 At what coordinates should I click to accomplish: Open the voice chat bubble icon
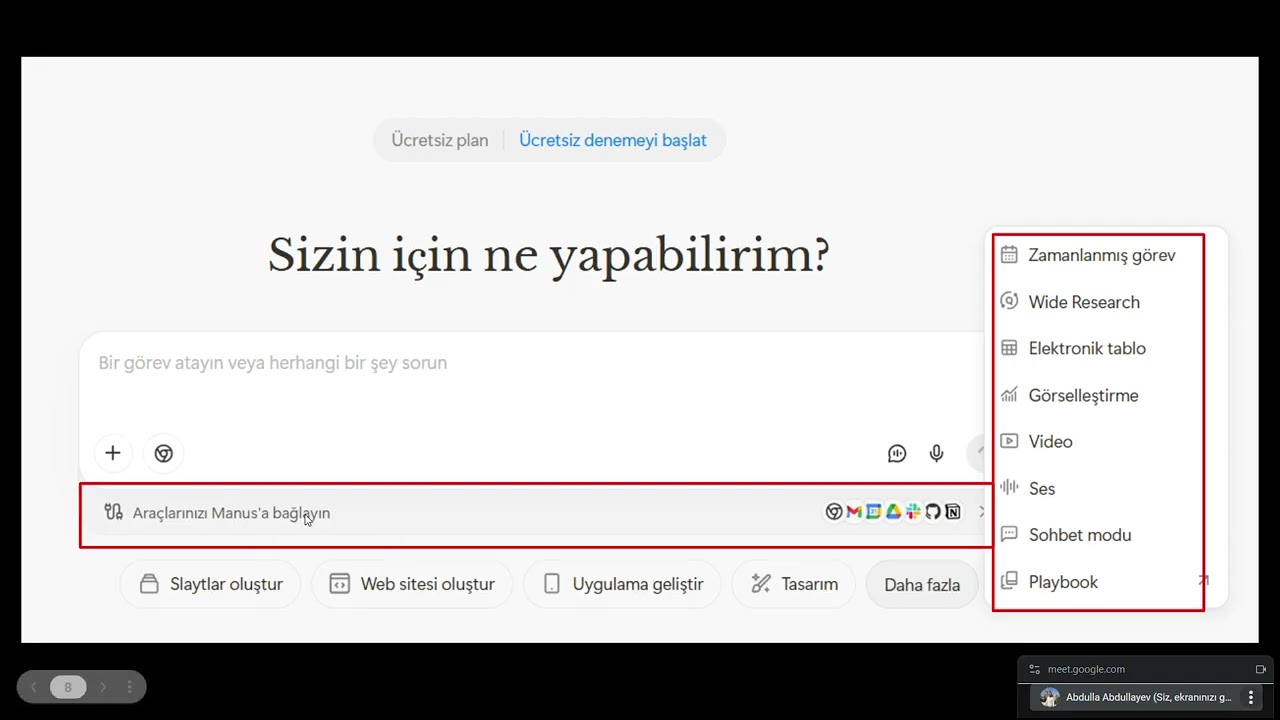coord(897,454)
